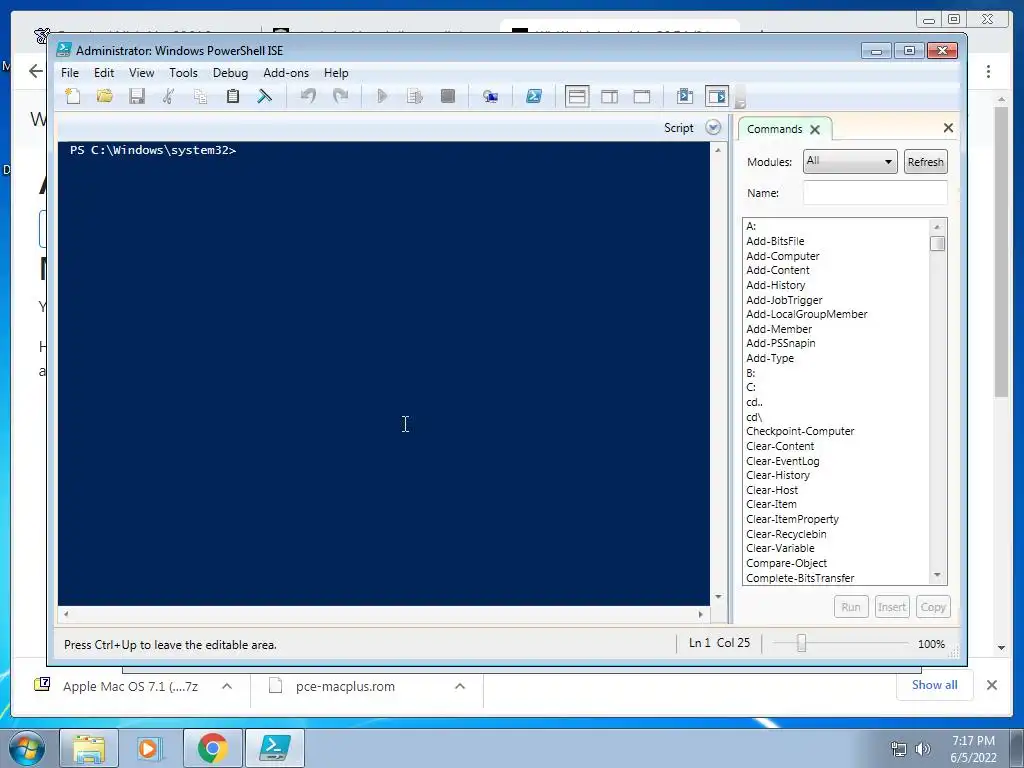Screen dimensions: 1024x768
Task: Click the Run Selection icon
Action: point(415,97)
